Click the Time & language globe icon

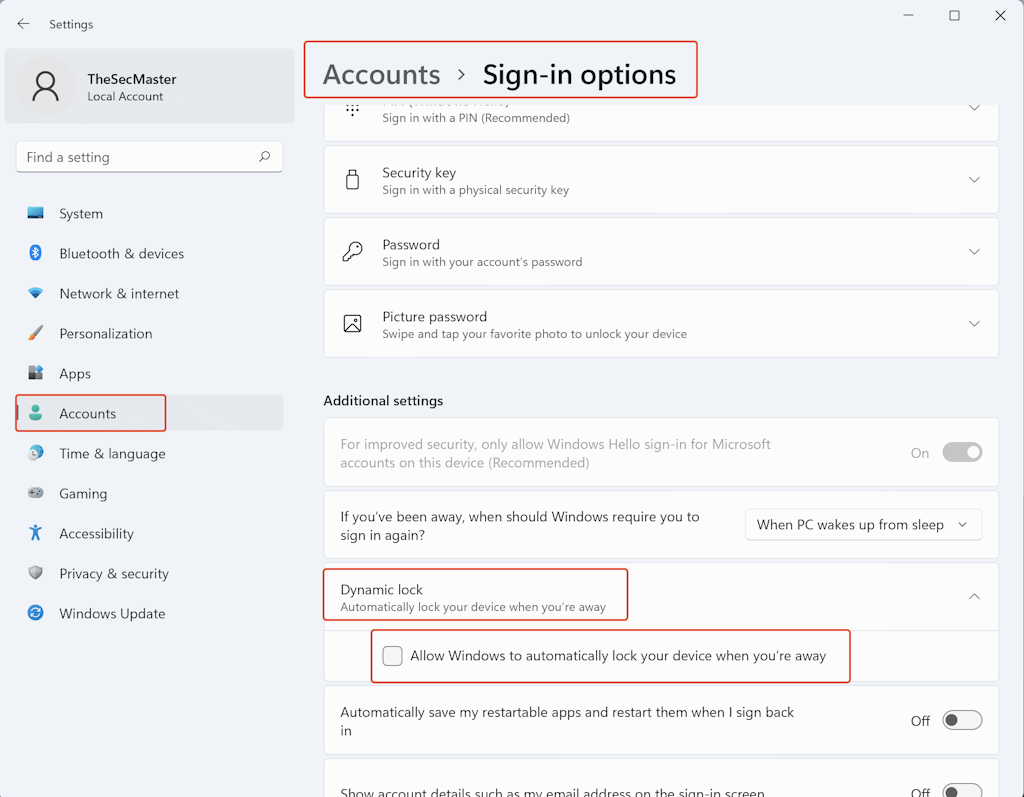click(x=35, y=453)
